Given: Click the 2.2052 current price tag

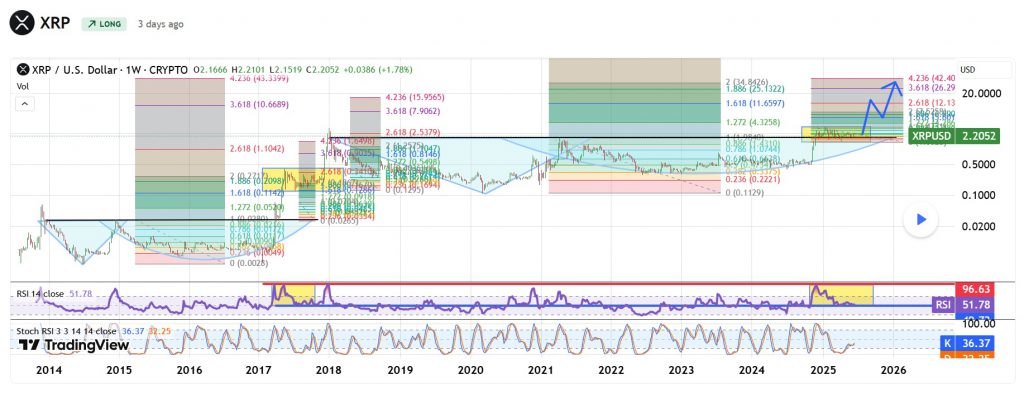Looking at the screenshot, I should (978, 136).
